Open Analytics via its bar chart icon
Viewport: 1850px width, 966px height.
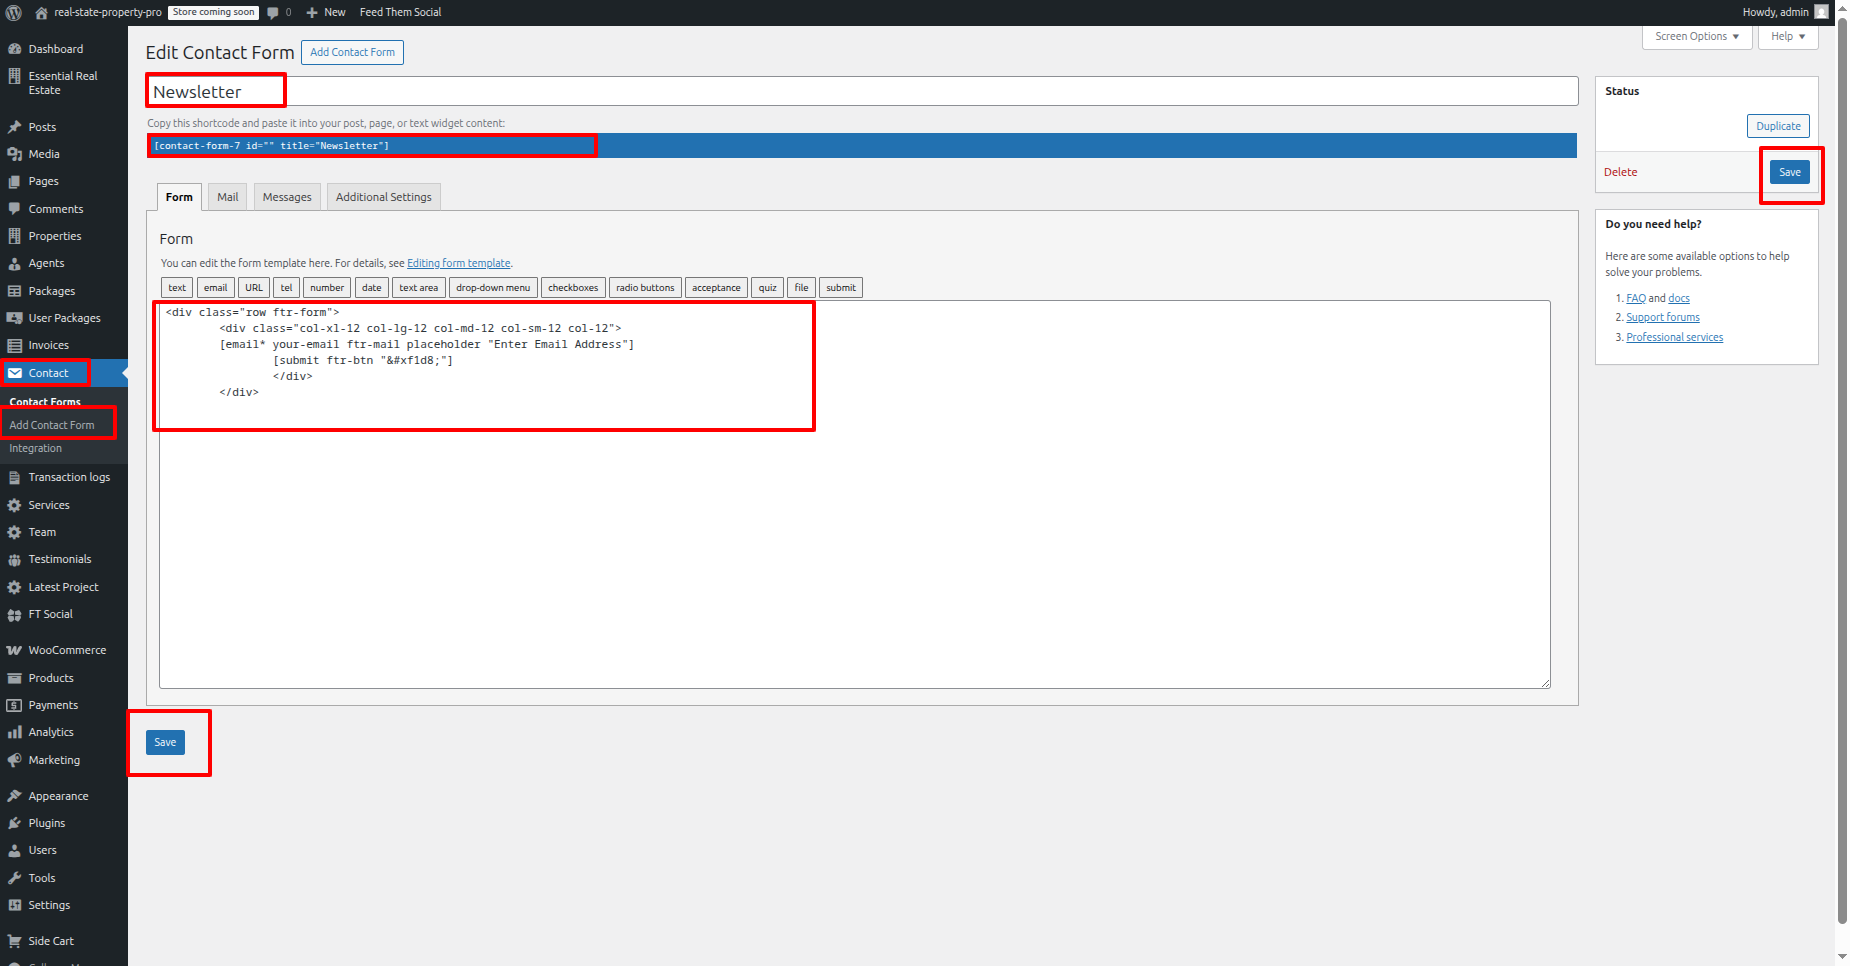click(x=14, y=732)
